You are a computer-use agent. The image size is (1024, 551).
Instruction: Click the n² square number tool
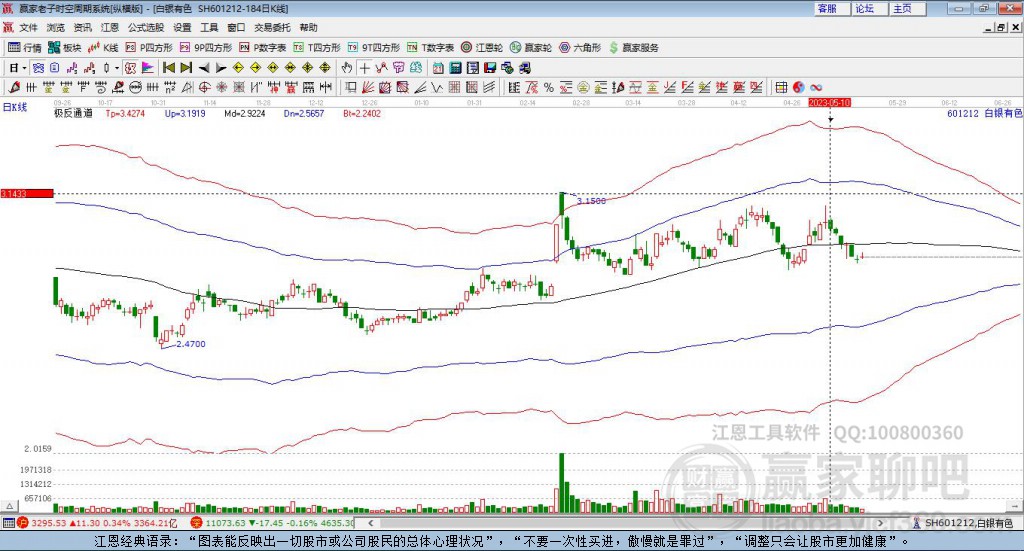coord(170,87)
